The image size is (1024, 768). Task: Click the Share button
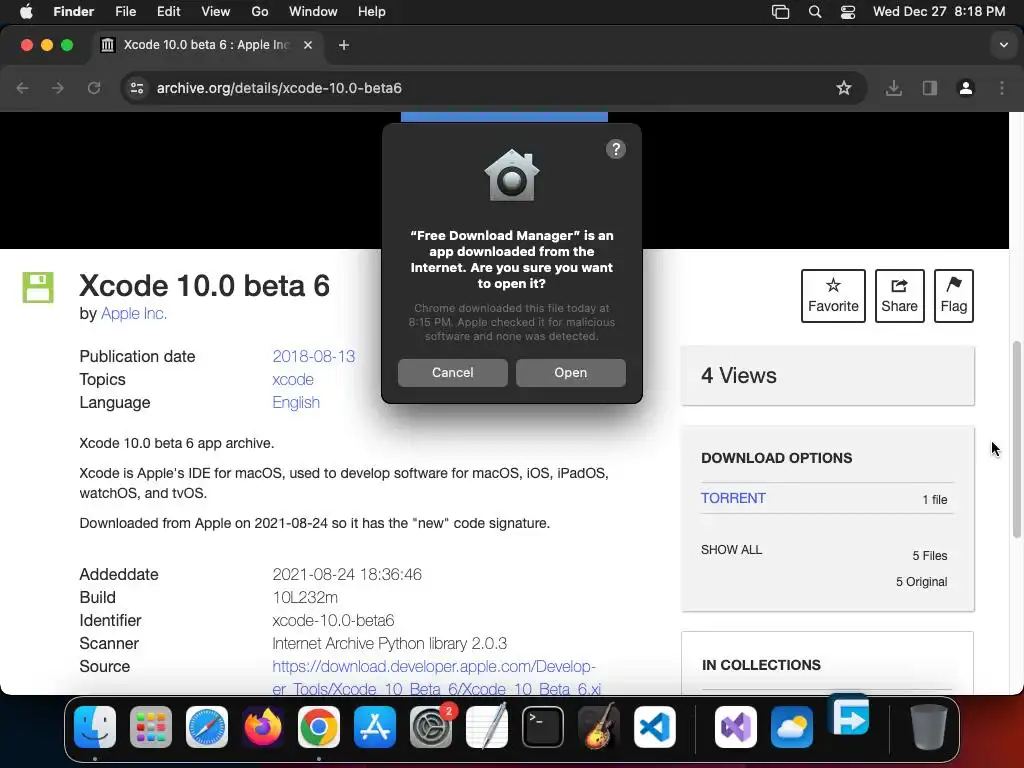[899, 296]
